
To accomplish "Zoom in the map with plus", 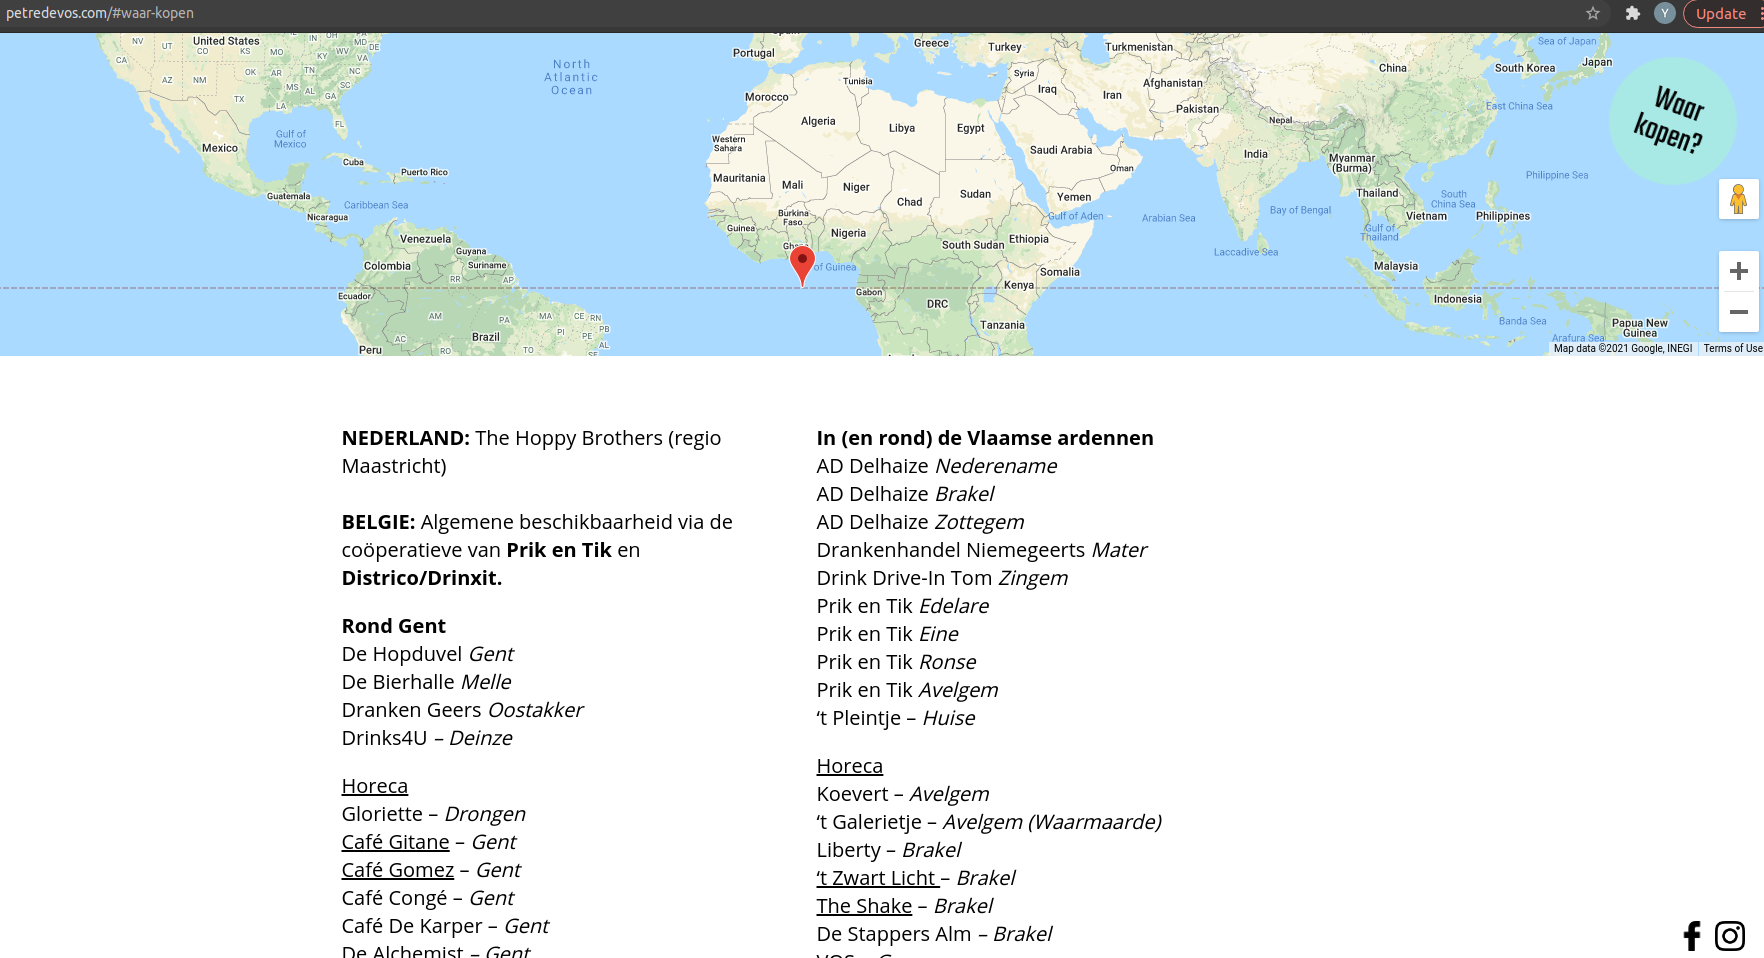I will [1739, 271].
